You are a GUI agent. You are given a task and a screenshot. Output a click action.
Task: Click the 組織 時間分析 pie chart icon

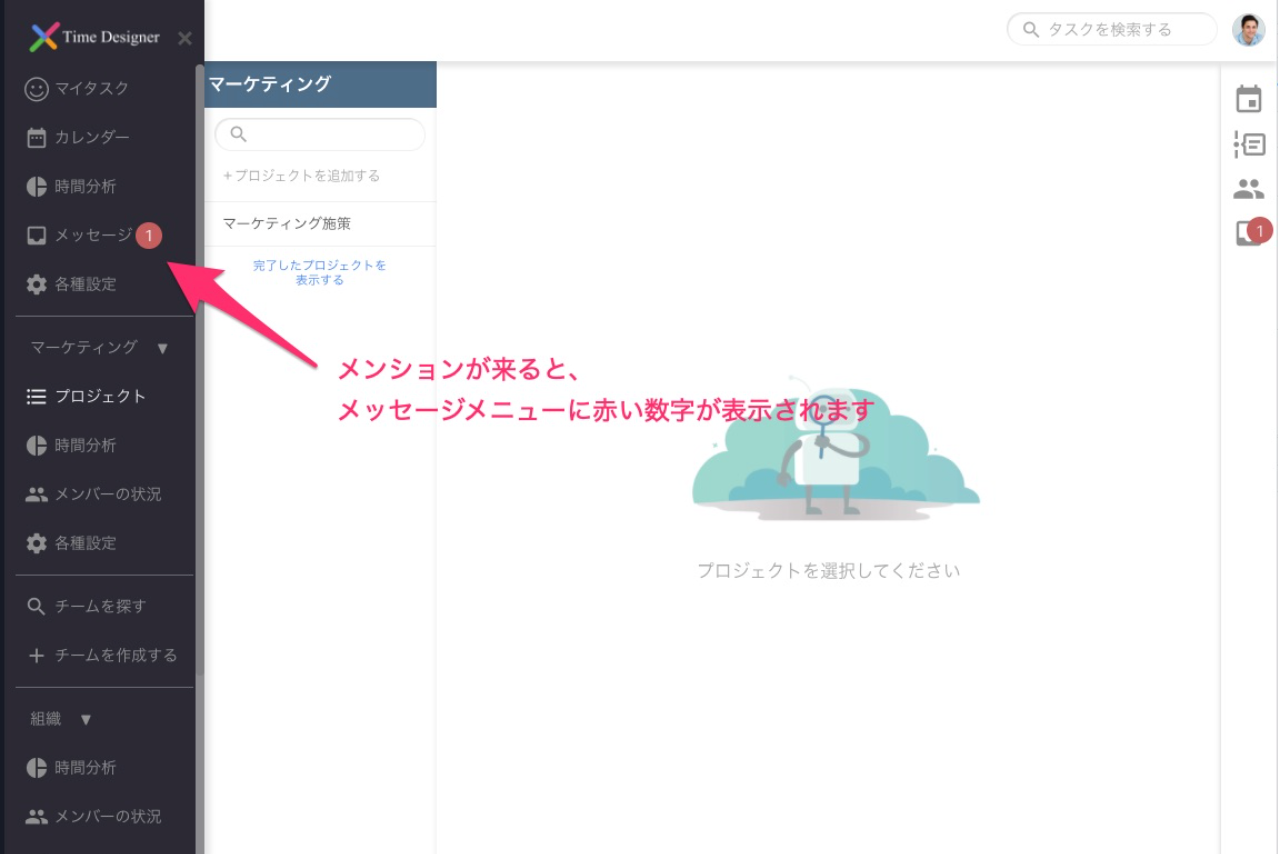(x=36, y=766)
